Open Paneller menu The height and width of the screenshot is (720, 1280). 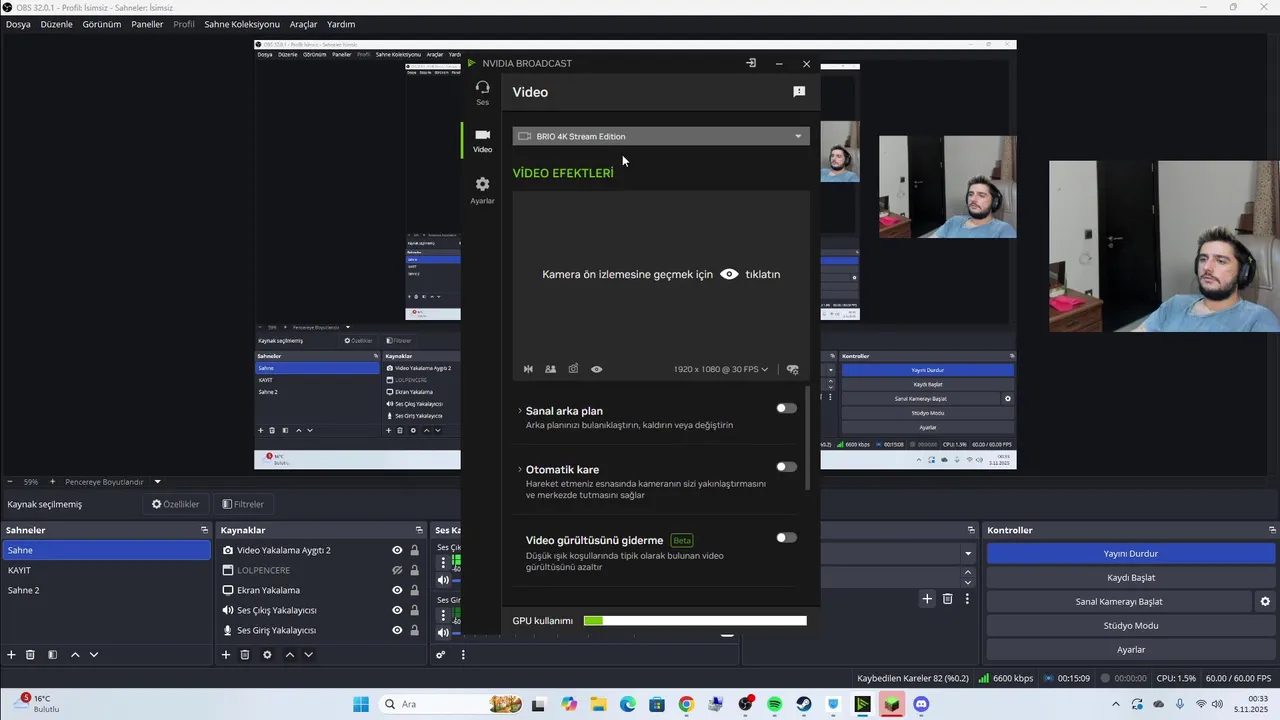pos(147,24)
